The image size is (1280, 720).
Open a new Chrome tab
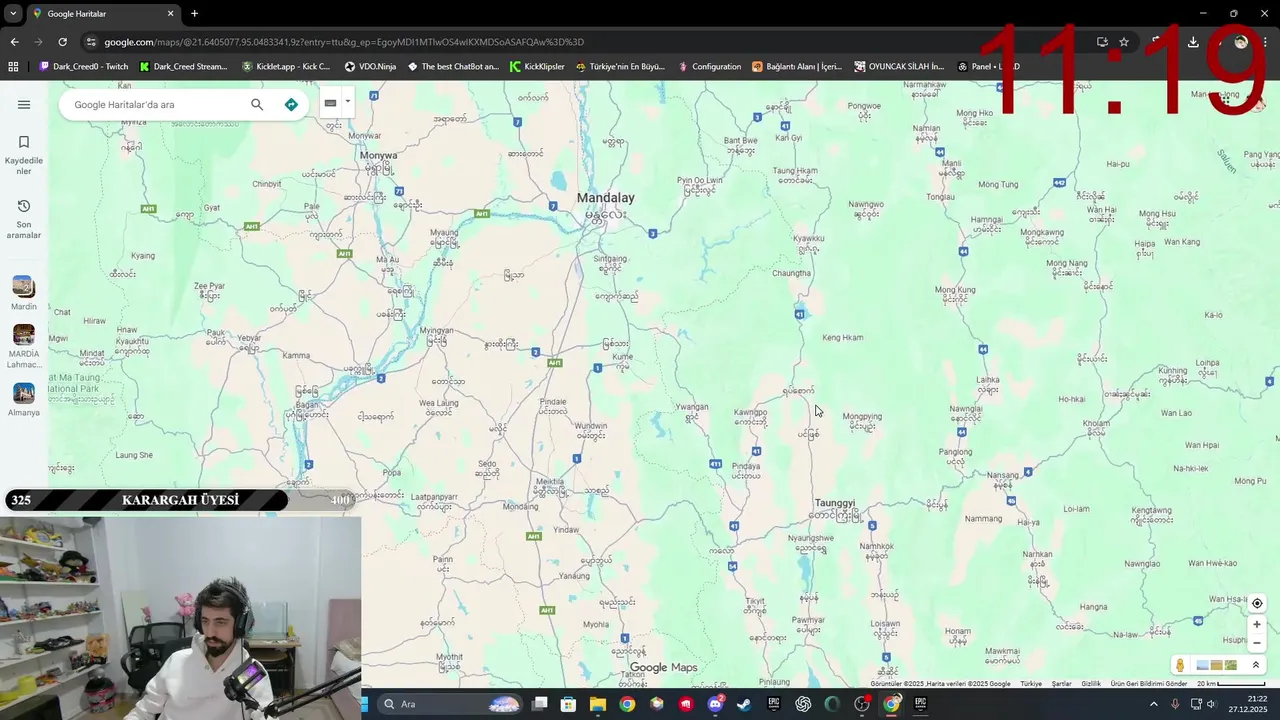[x=194, y=14]
